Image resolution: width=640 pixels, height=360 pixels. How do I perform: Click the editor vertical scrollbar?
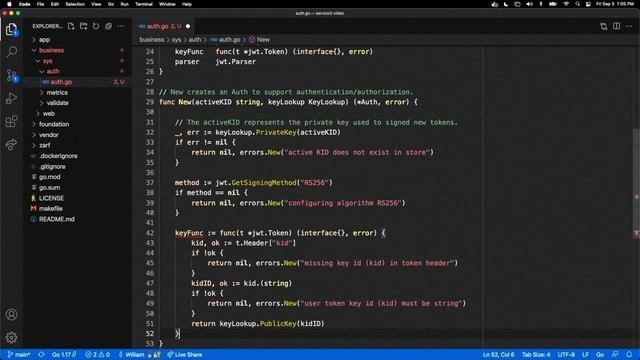pyautogui.click(x=636, y=184)
